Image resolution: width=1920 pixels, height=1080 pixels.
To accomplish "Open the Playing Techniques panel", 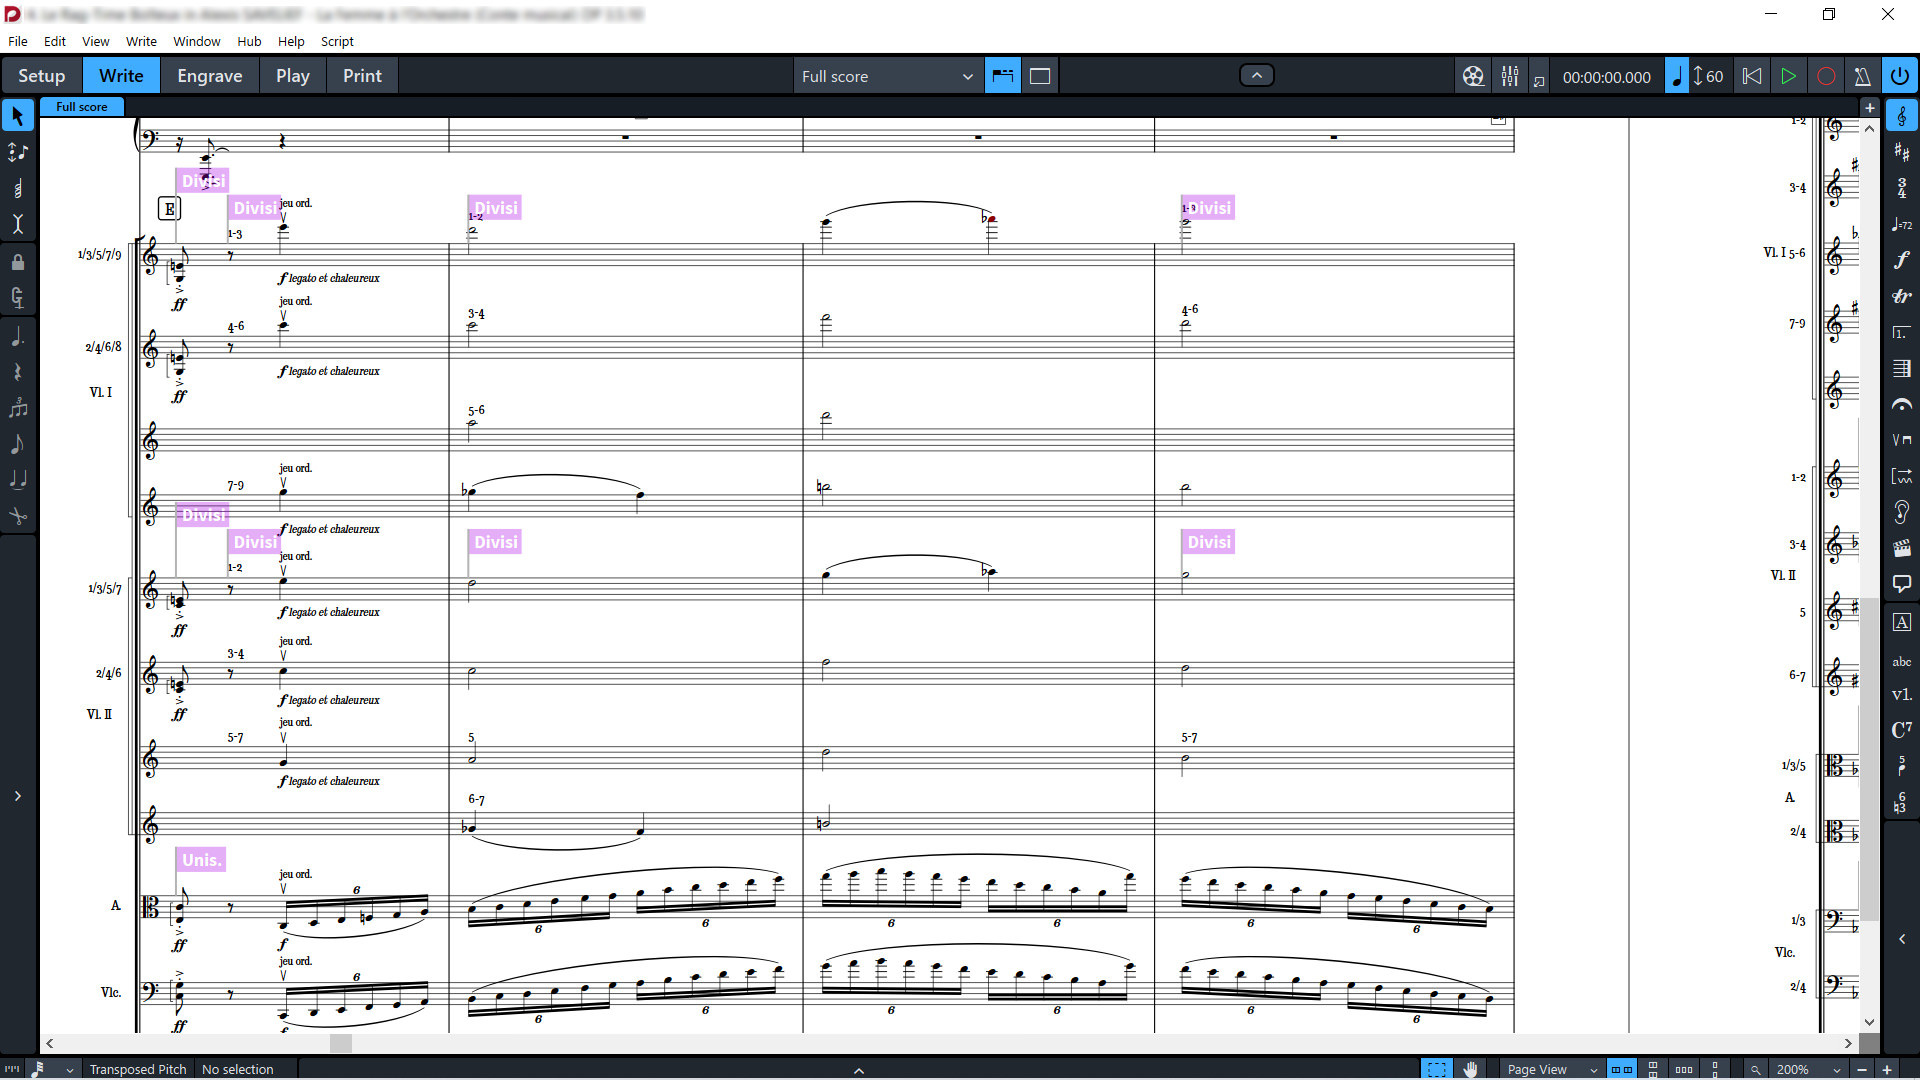I will [x=1901, y=440].
